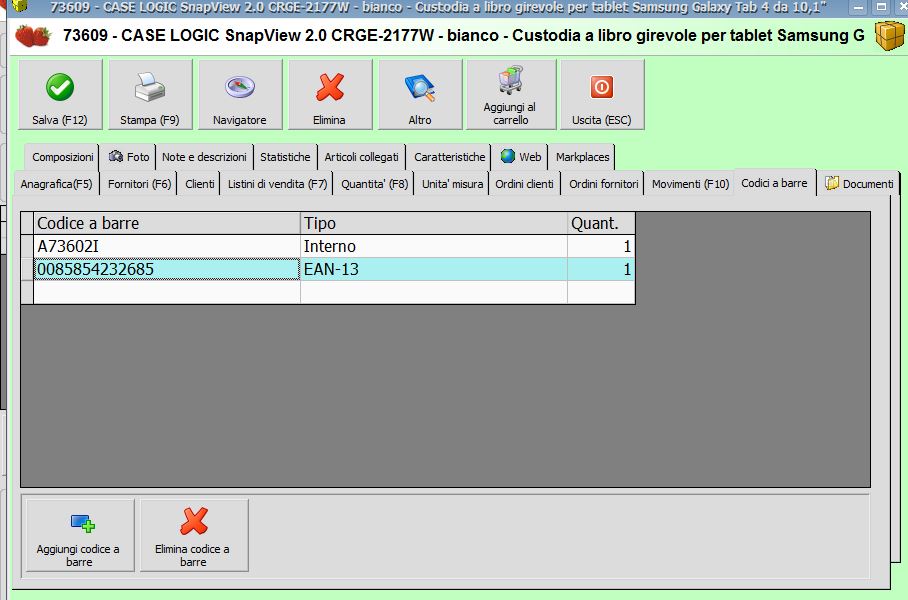This screenshot has height=600, width=908.
Task: Switch to the Foto tab
Action: tap(129, 157)
